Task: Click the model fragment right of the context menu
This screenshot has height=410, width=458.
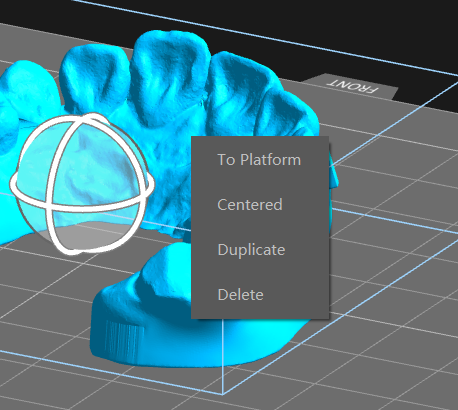Action: (x=334, y=173)
